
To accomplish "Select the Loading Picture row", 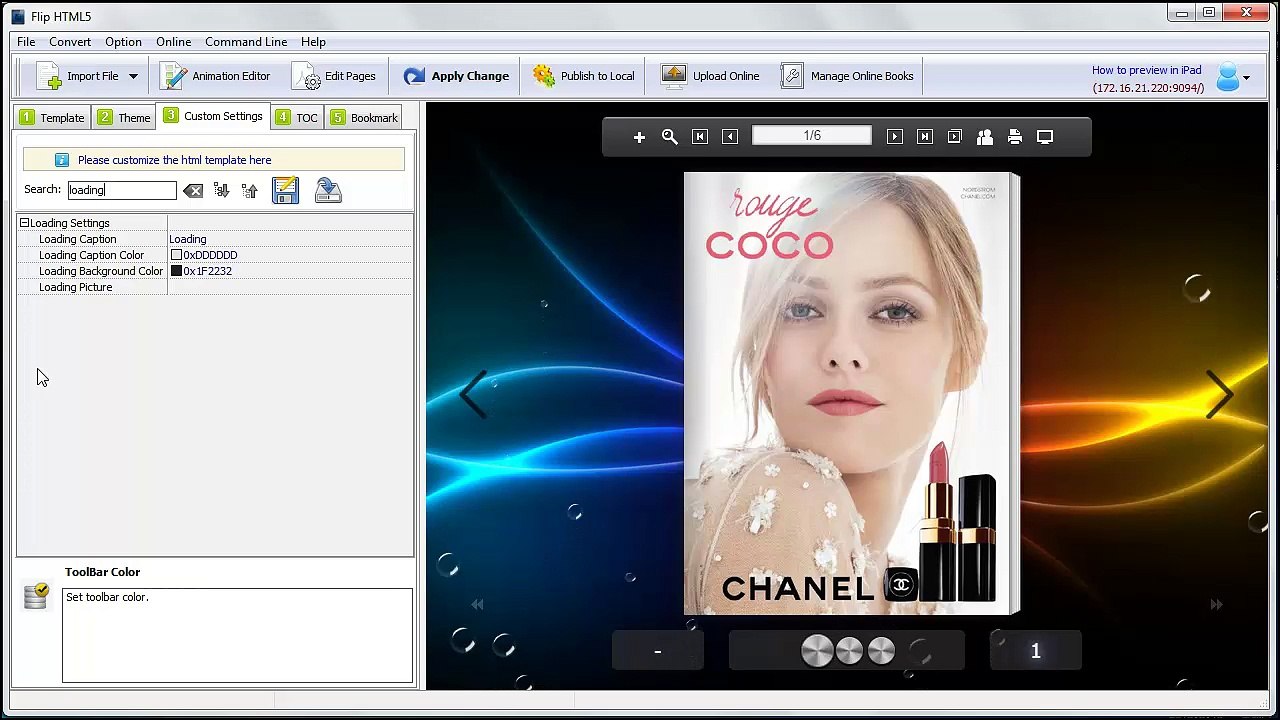I will click(215, 287).
